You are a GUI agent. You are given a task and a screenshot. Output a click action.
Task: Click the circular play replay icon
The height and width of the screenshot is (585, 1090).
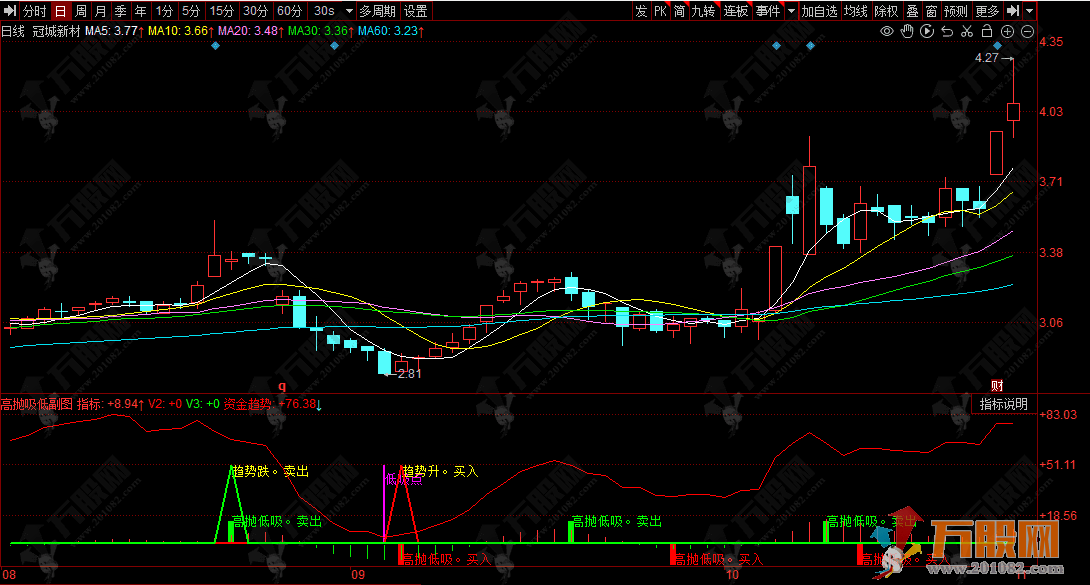(927, 31)
